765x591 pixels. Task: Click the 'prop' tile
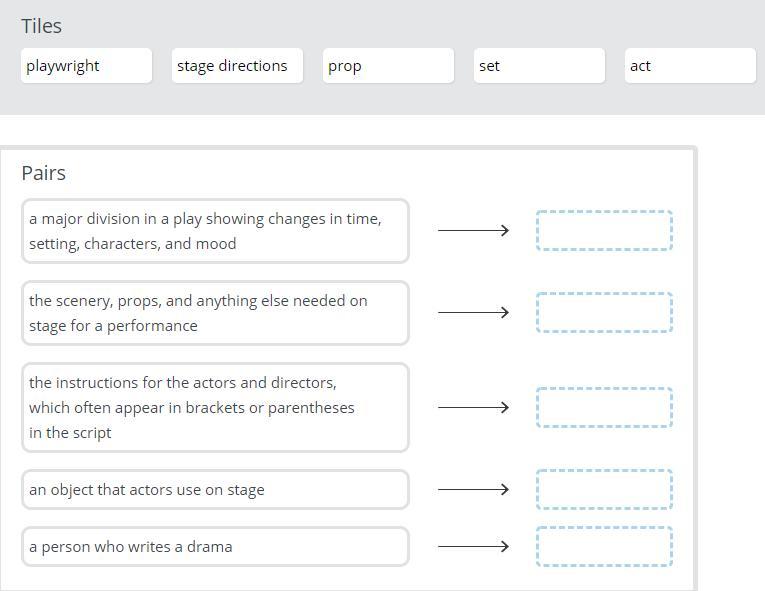point(388,66)
